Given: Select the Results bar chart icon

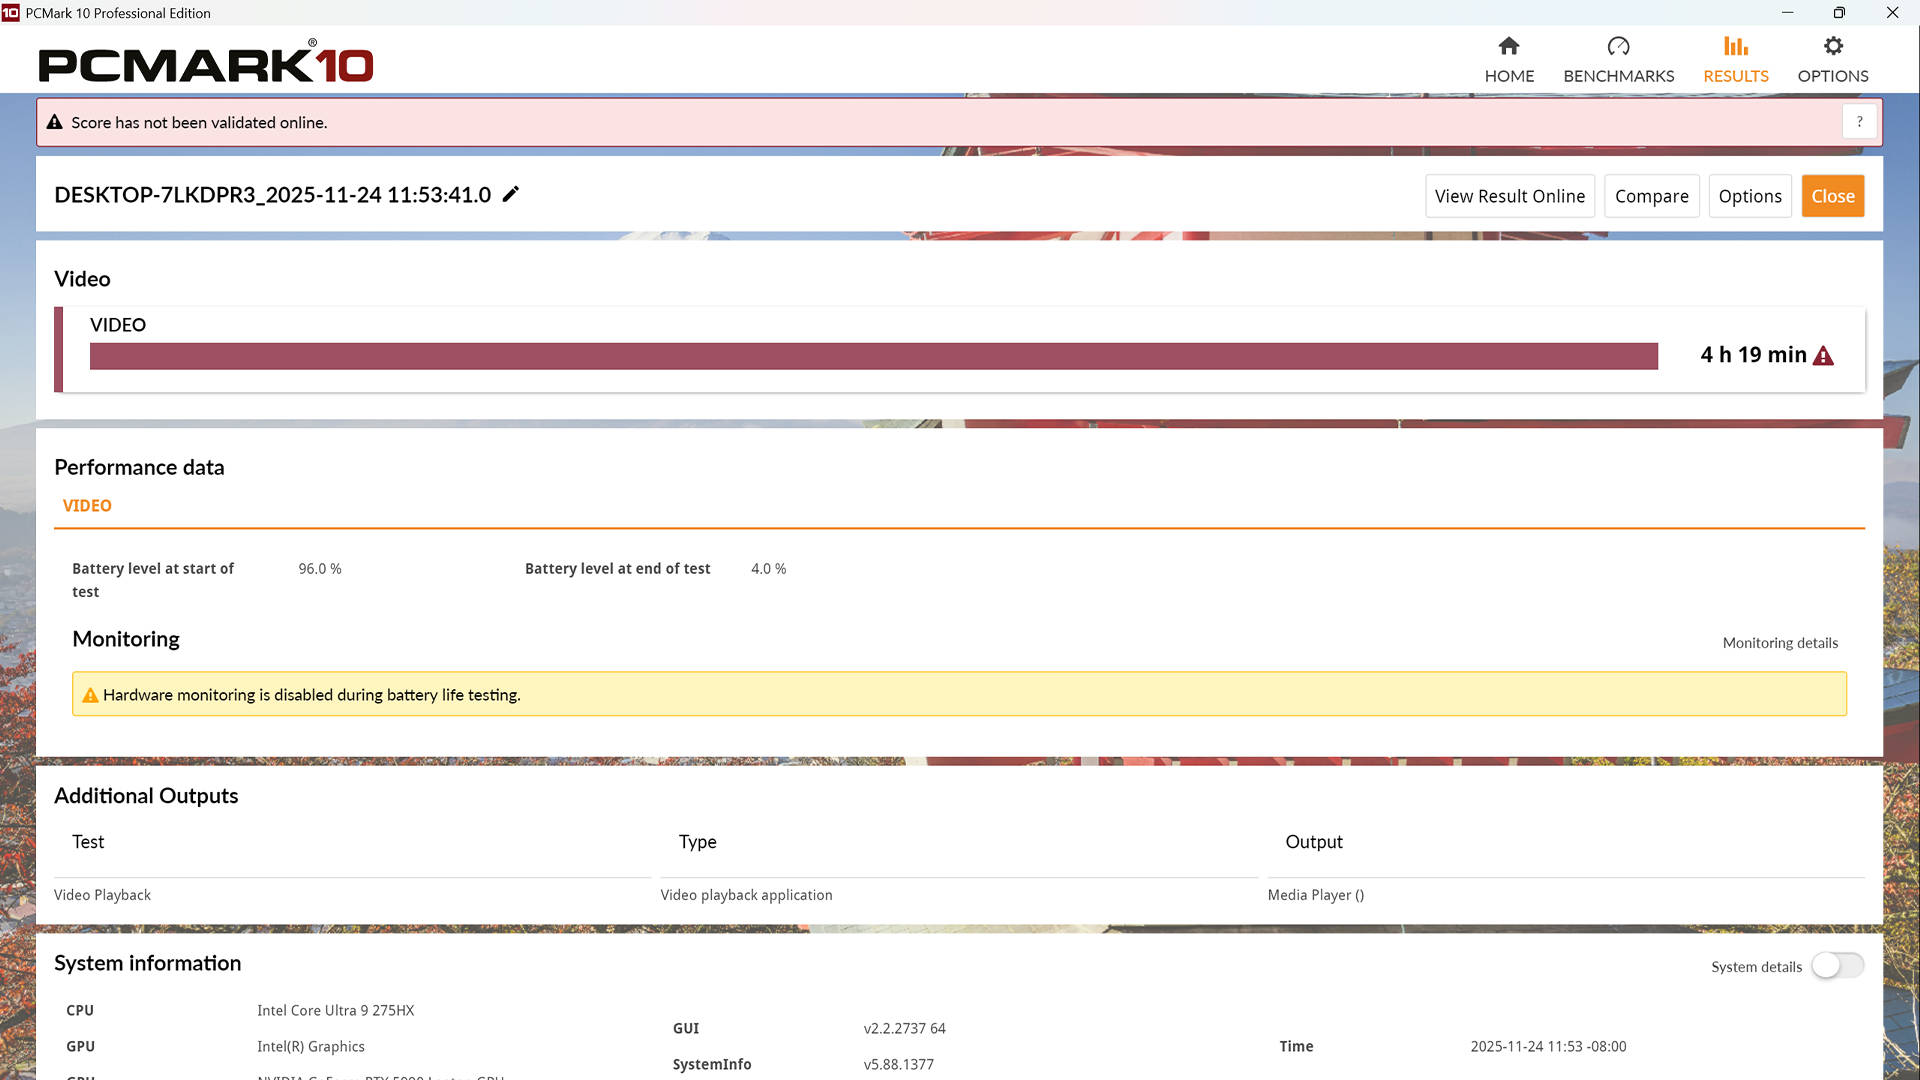Looking at the screenshot, I should [1735, 46].
